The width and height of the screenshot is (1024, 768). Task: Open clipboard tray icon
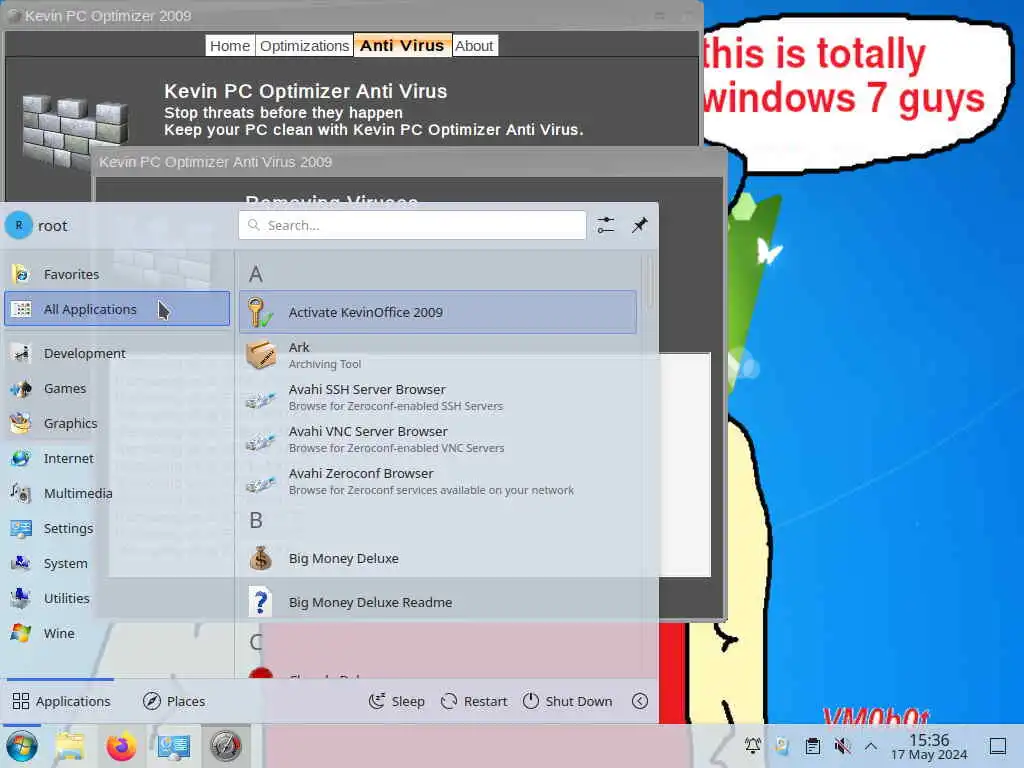tap(812, 746)
